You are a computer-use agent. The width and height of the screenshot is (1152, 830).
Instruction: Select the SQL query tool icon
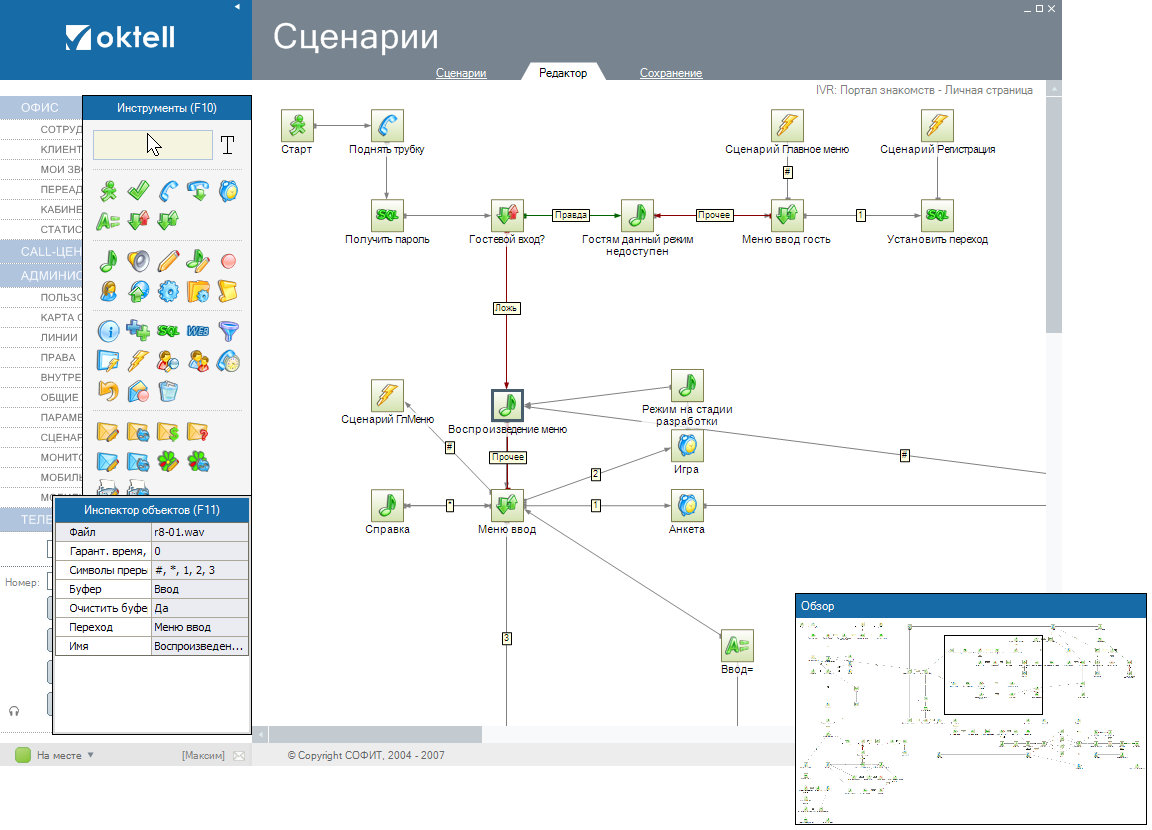pos(168,332)
